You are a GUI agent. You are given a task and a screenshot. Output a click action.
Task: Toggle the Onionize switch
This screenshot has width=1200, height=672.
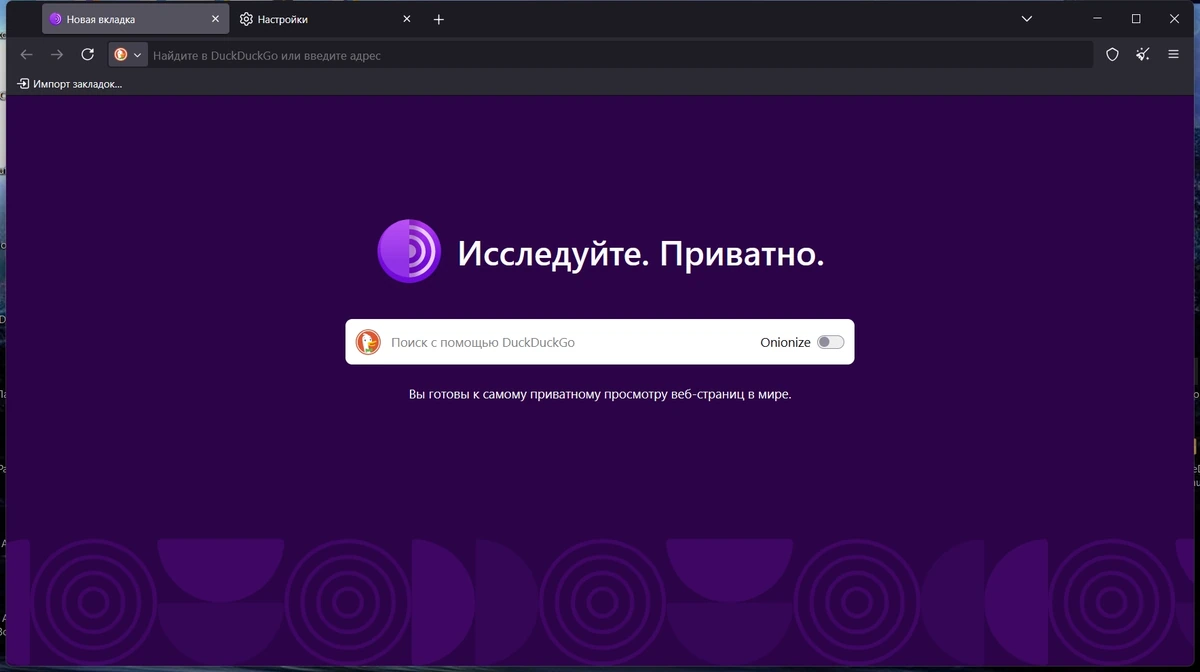(x=830, y=342)
